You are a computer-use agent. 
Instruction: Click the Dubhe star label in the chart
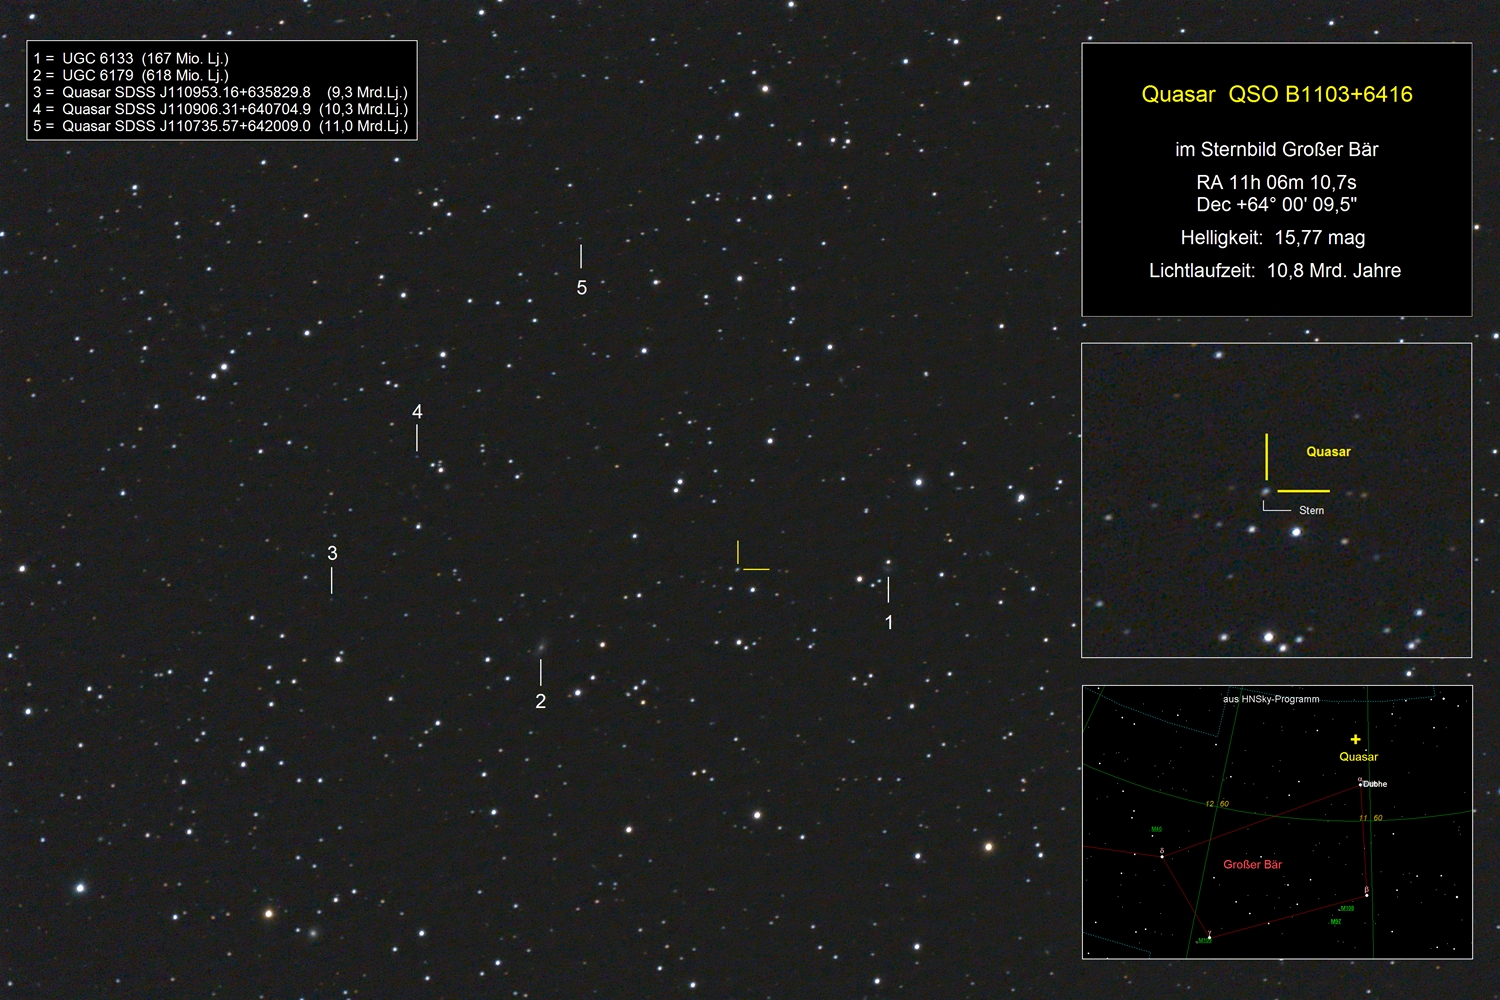[1375, 784]
